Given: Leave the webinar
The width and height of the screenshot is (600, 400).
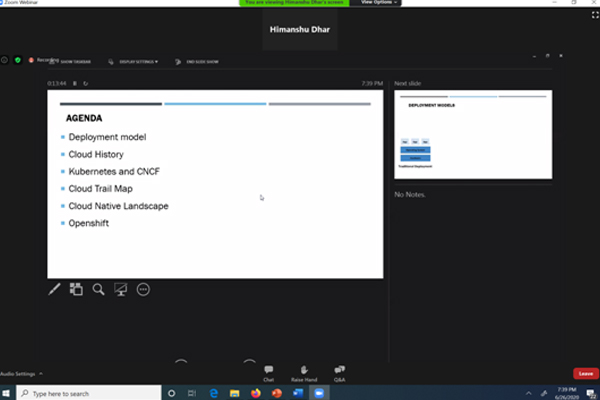Looking at the screenshot, I should pyautogui.click(x=584, y=373).
